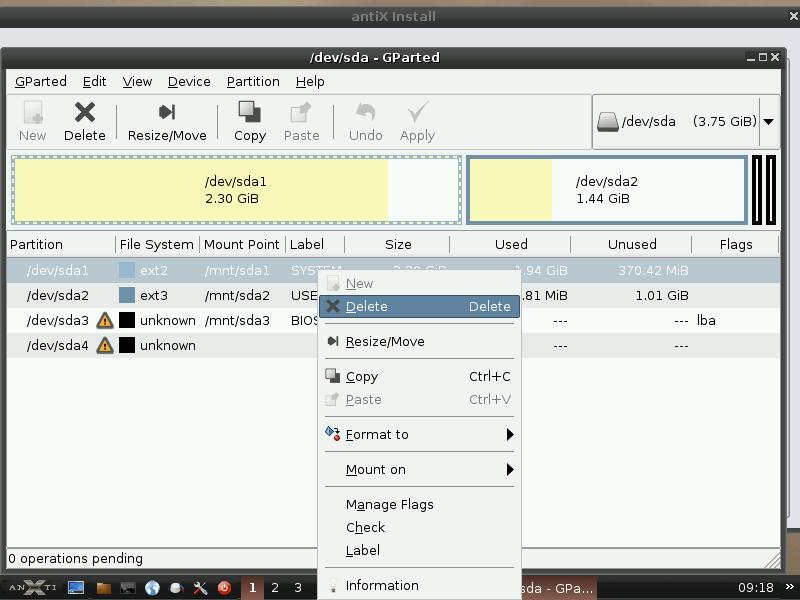This screenshot has width=800, height=600.
Task: Click the warning icon next to /dev/sda3
Action: [x=105, y=320]
